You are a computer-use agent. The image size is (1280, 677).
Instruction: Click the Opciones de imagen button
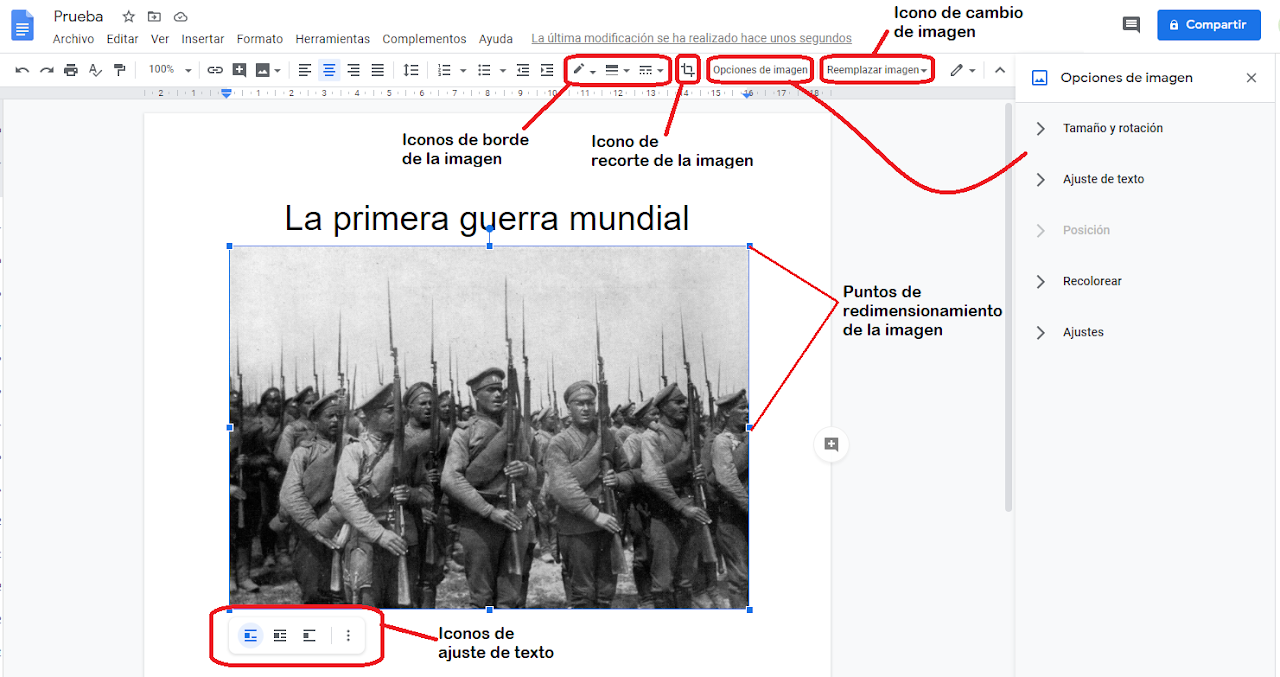pyautogui.click(x=760, y=70)
